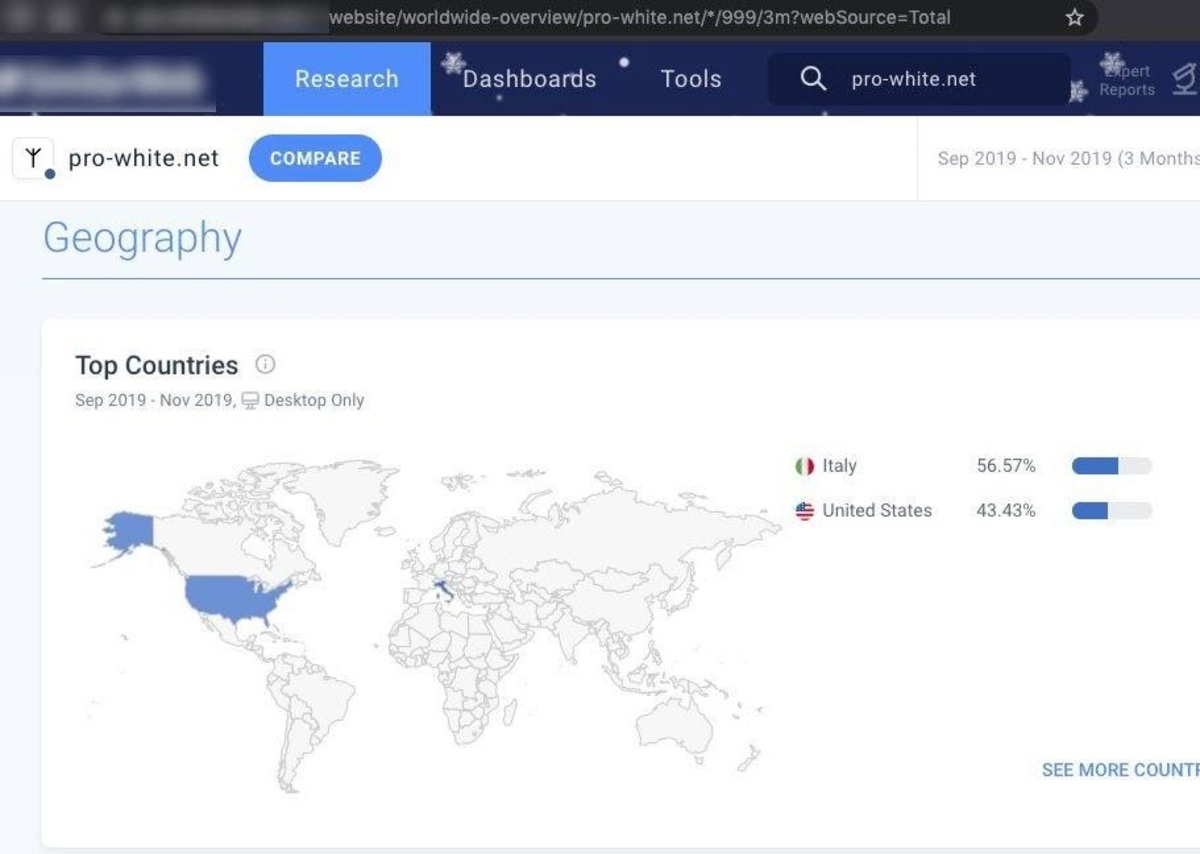Open the Top Countries info tooltip icon
The height and width of the screenshot is (854, 1200).
265,365
